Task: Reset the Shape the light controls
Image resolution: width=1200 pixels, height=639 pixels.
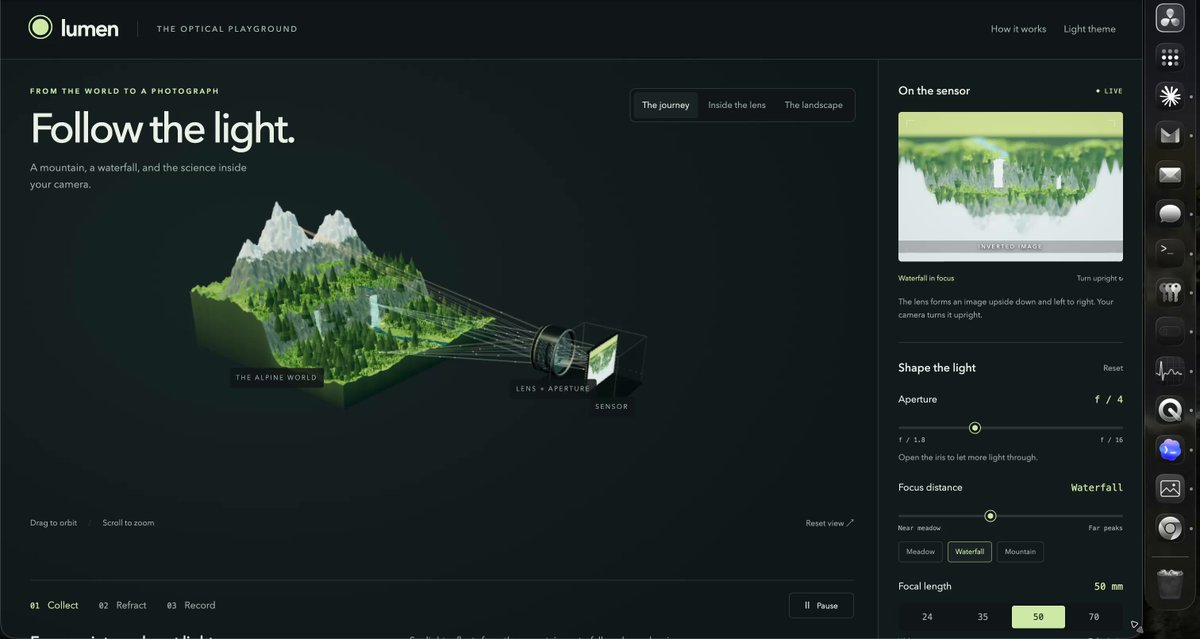Action: 1113,368
